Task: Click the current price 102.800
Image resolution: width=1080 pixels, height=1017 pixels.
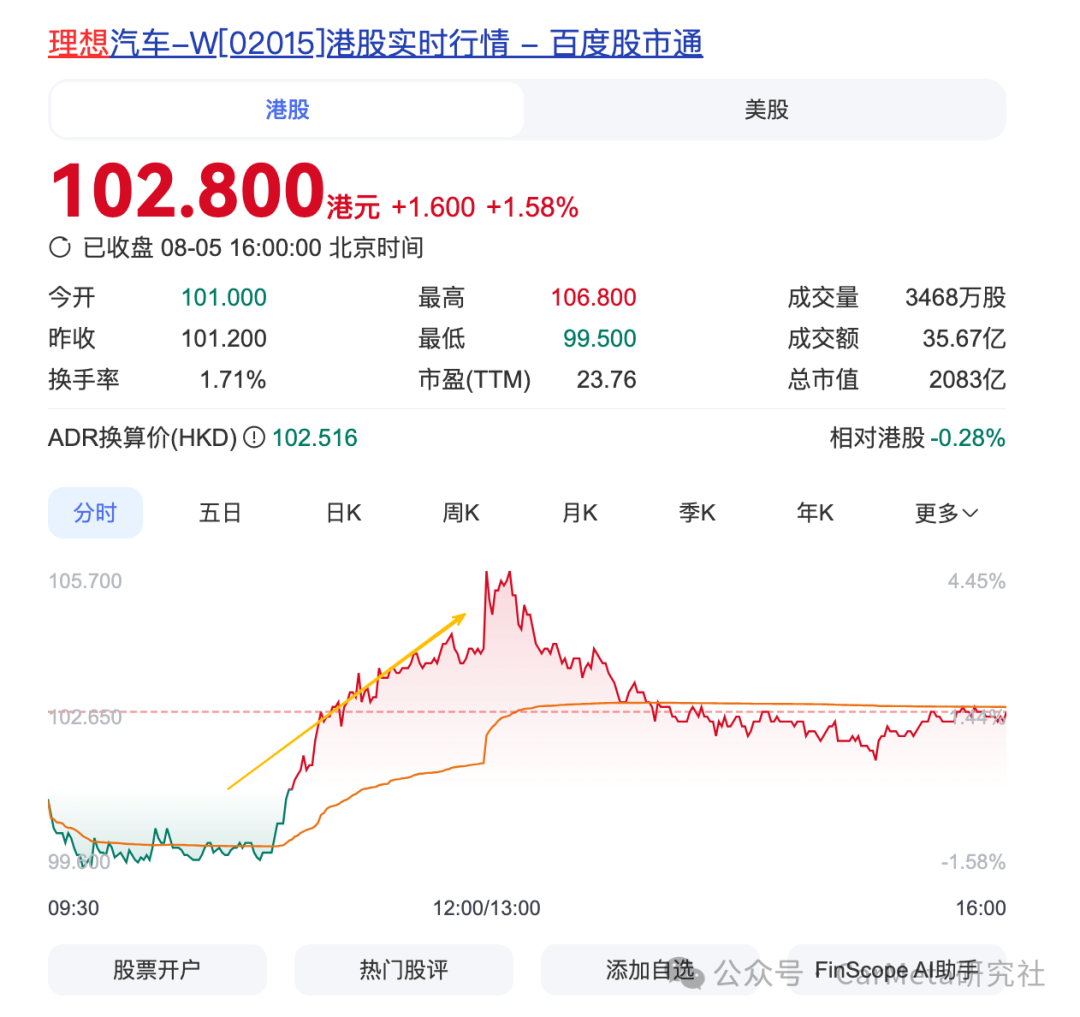Action: tap(187, 189)
